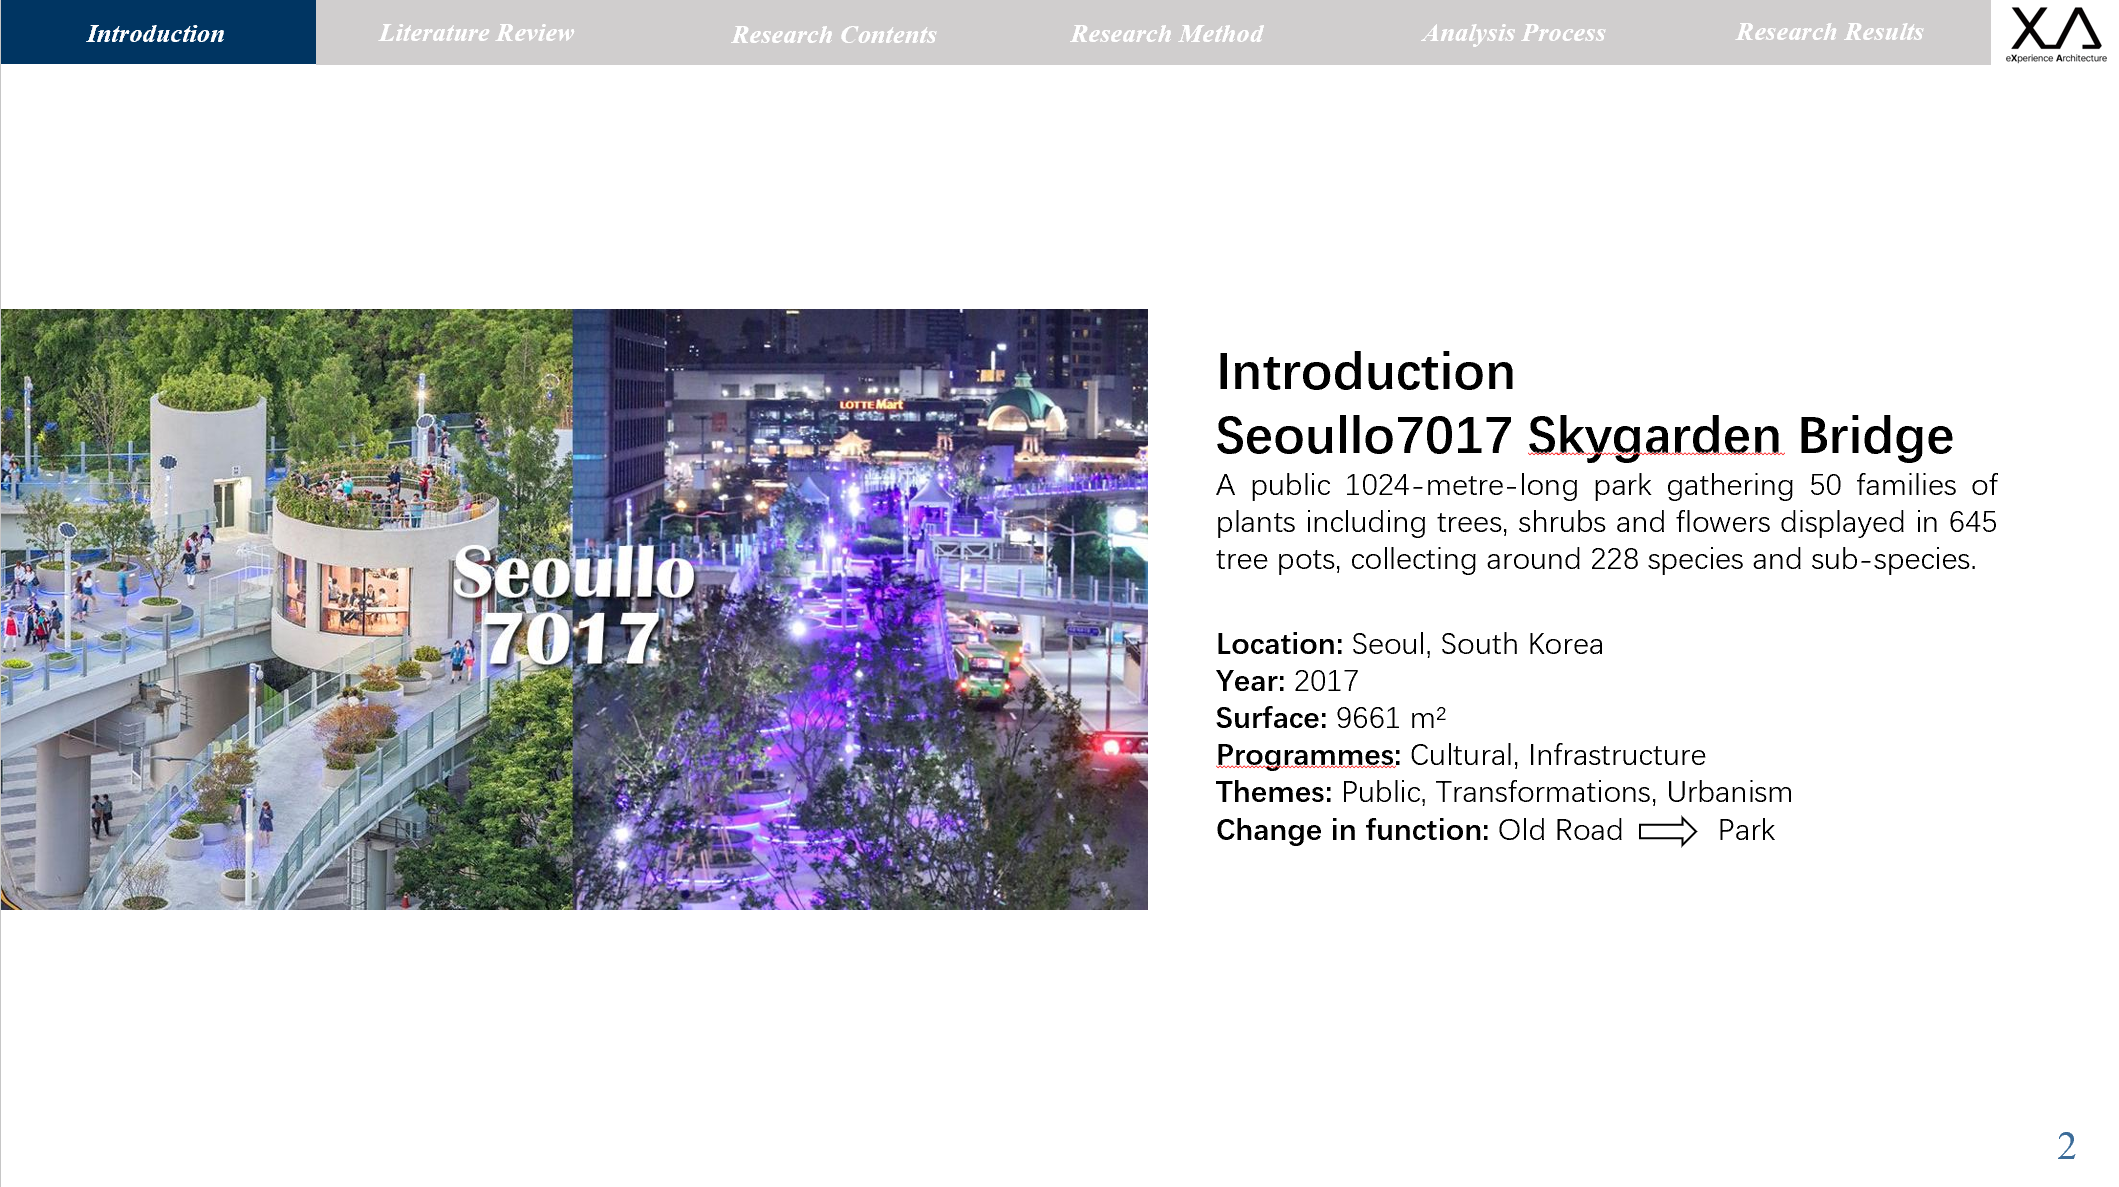Go to the Research Contents section tab

click(x=833, y=34)
